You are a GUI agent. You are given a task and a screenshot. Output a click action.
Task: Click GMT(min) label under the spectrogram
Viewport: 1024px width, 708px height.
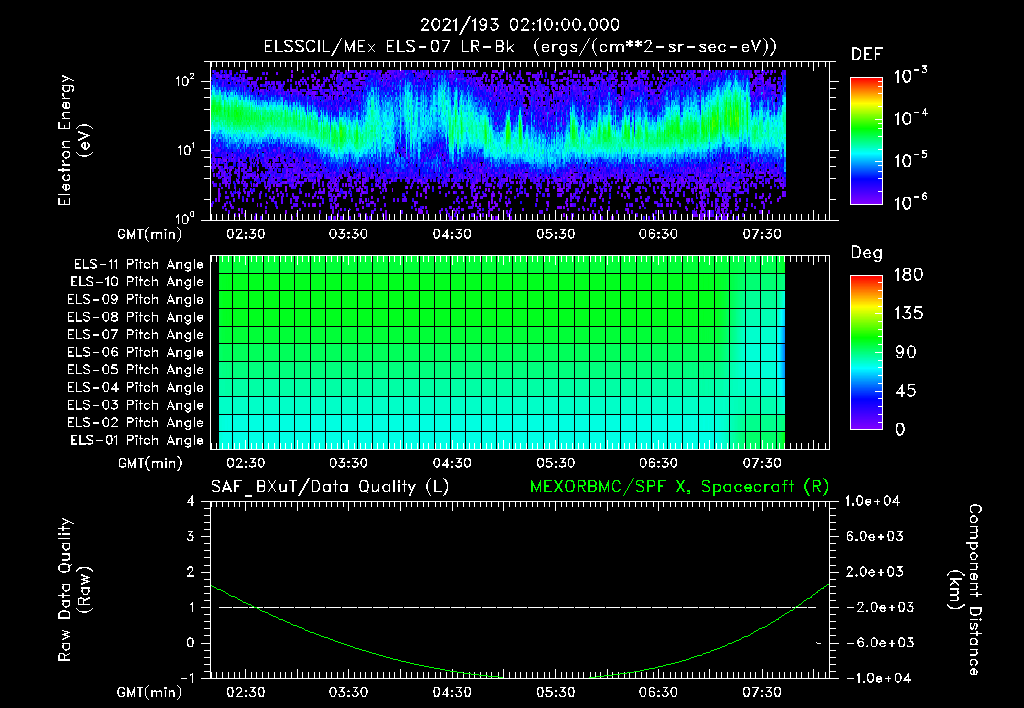(x=149, y=234)
